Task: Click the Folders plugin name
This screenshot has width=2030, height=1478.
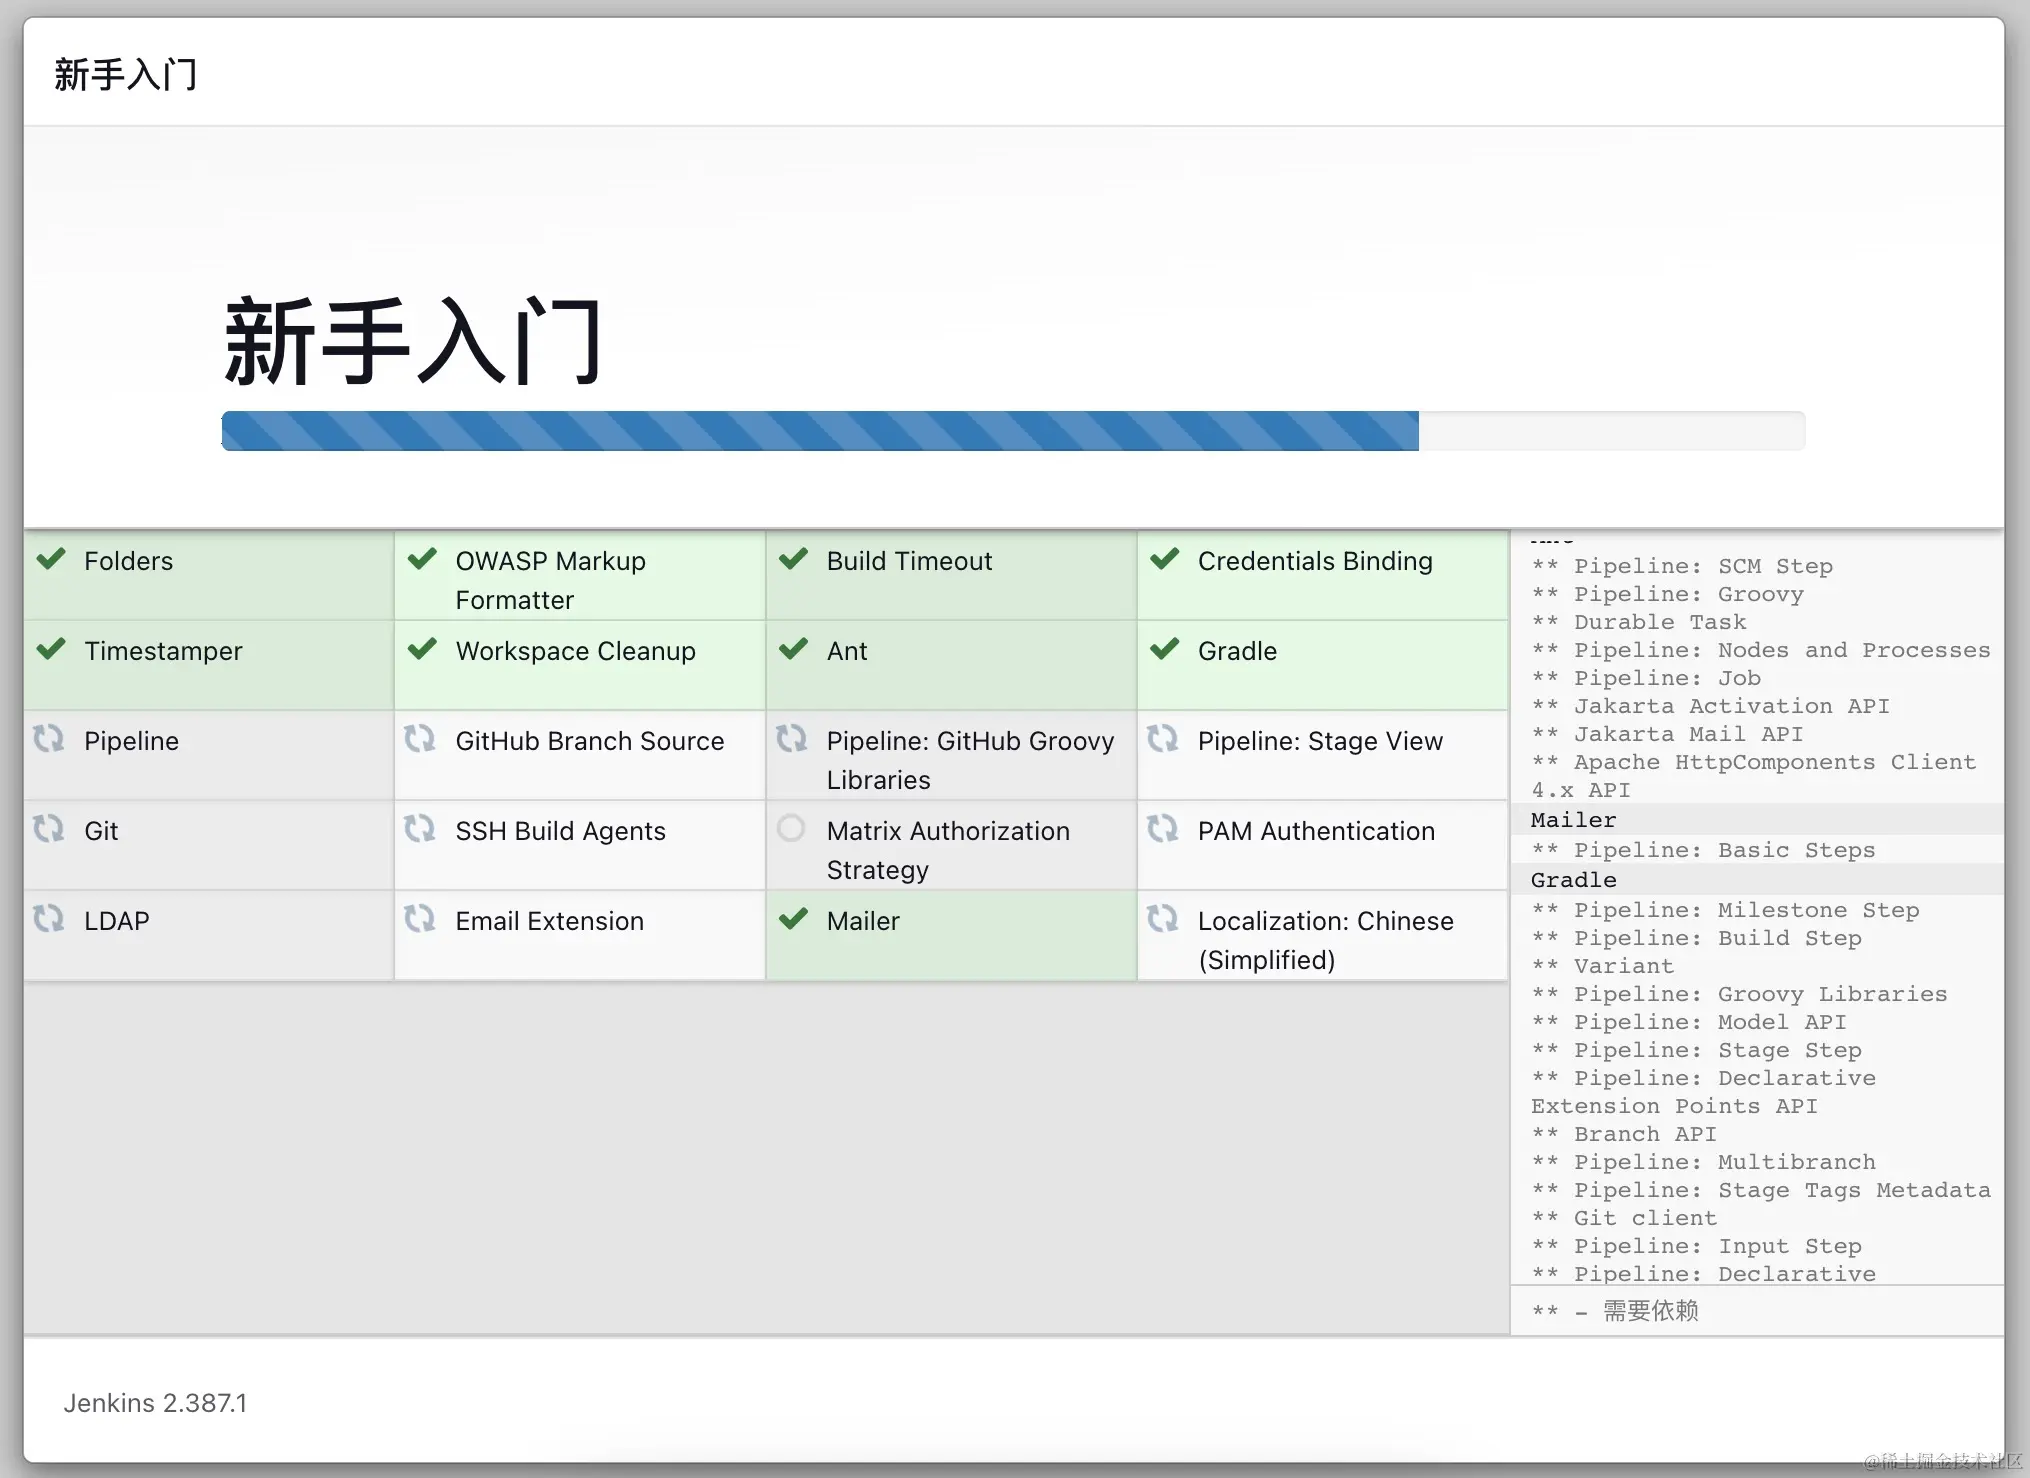Action: coord(129,561)
